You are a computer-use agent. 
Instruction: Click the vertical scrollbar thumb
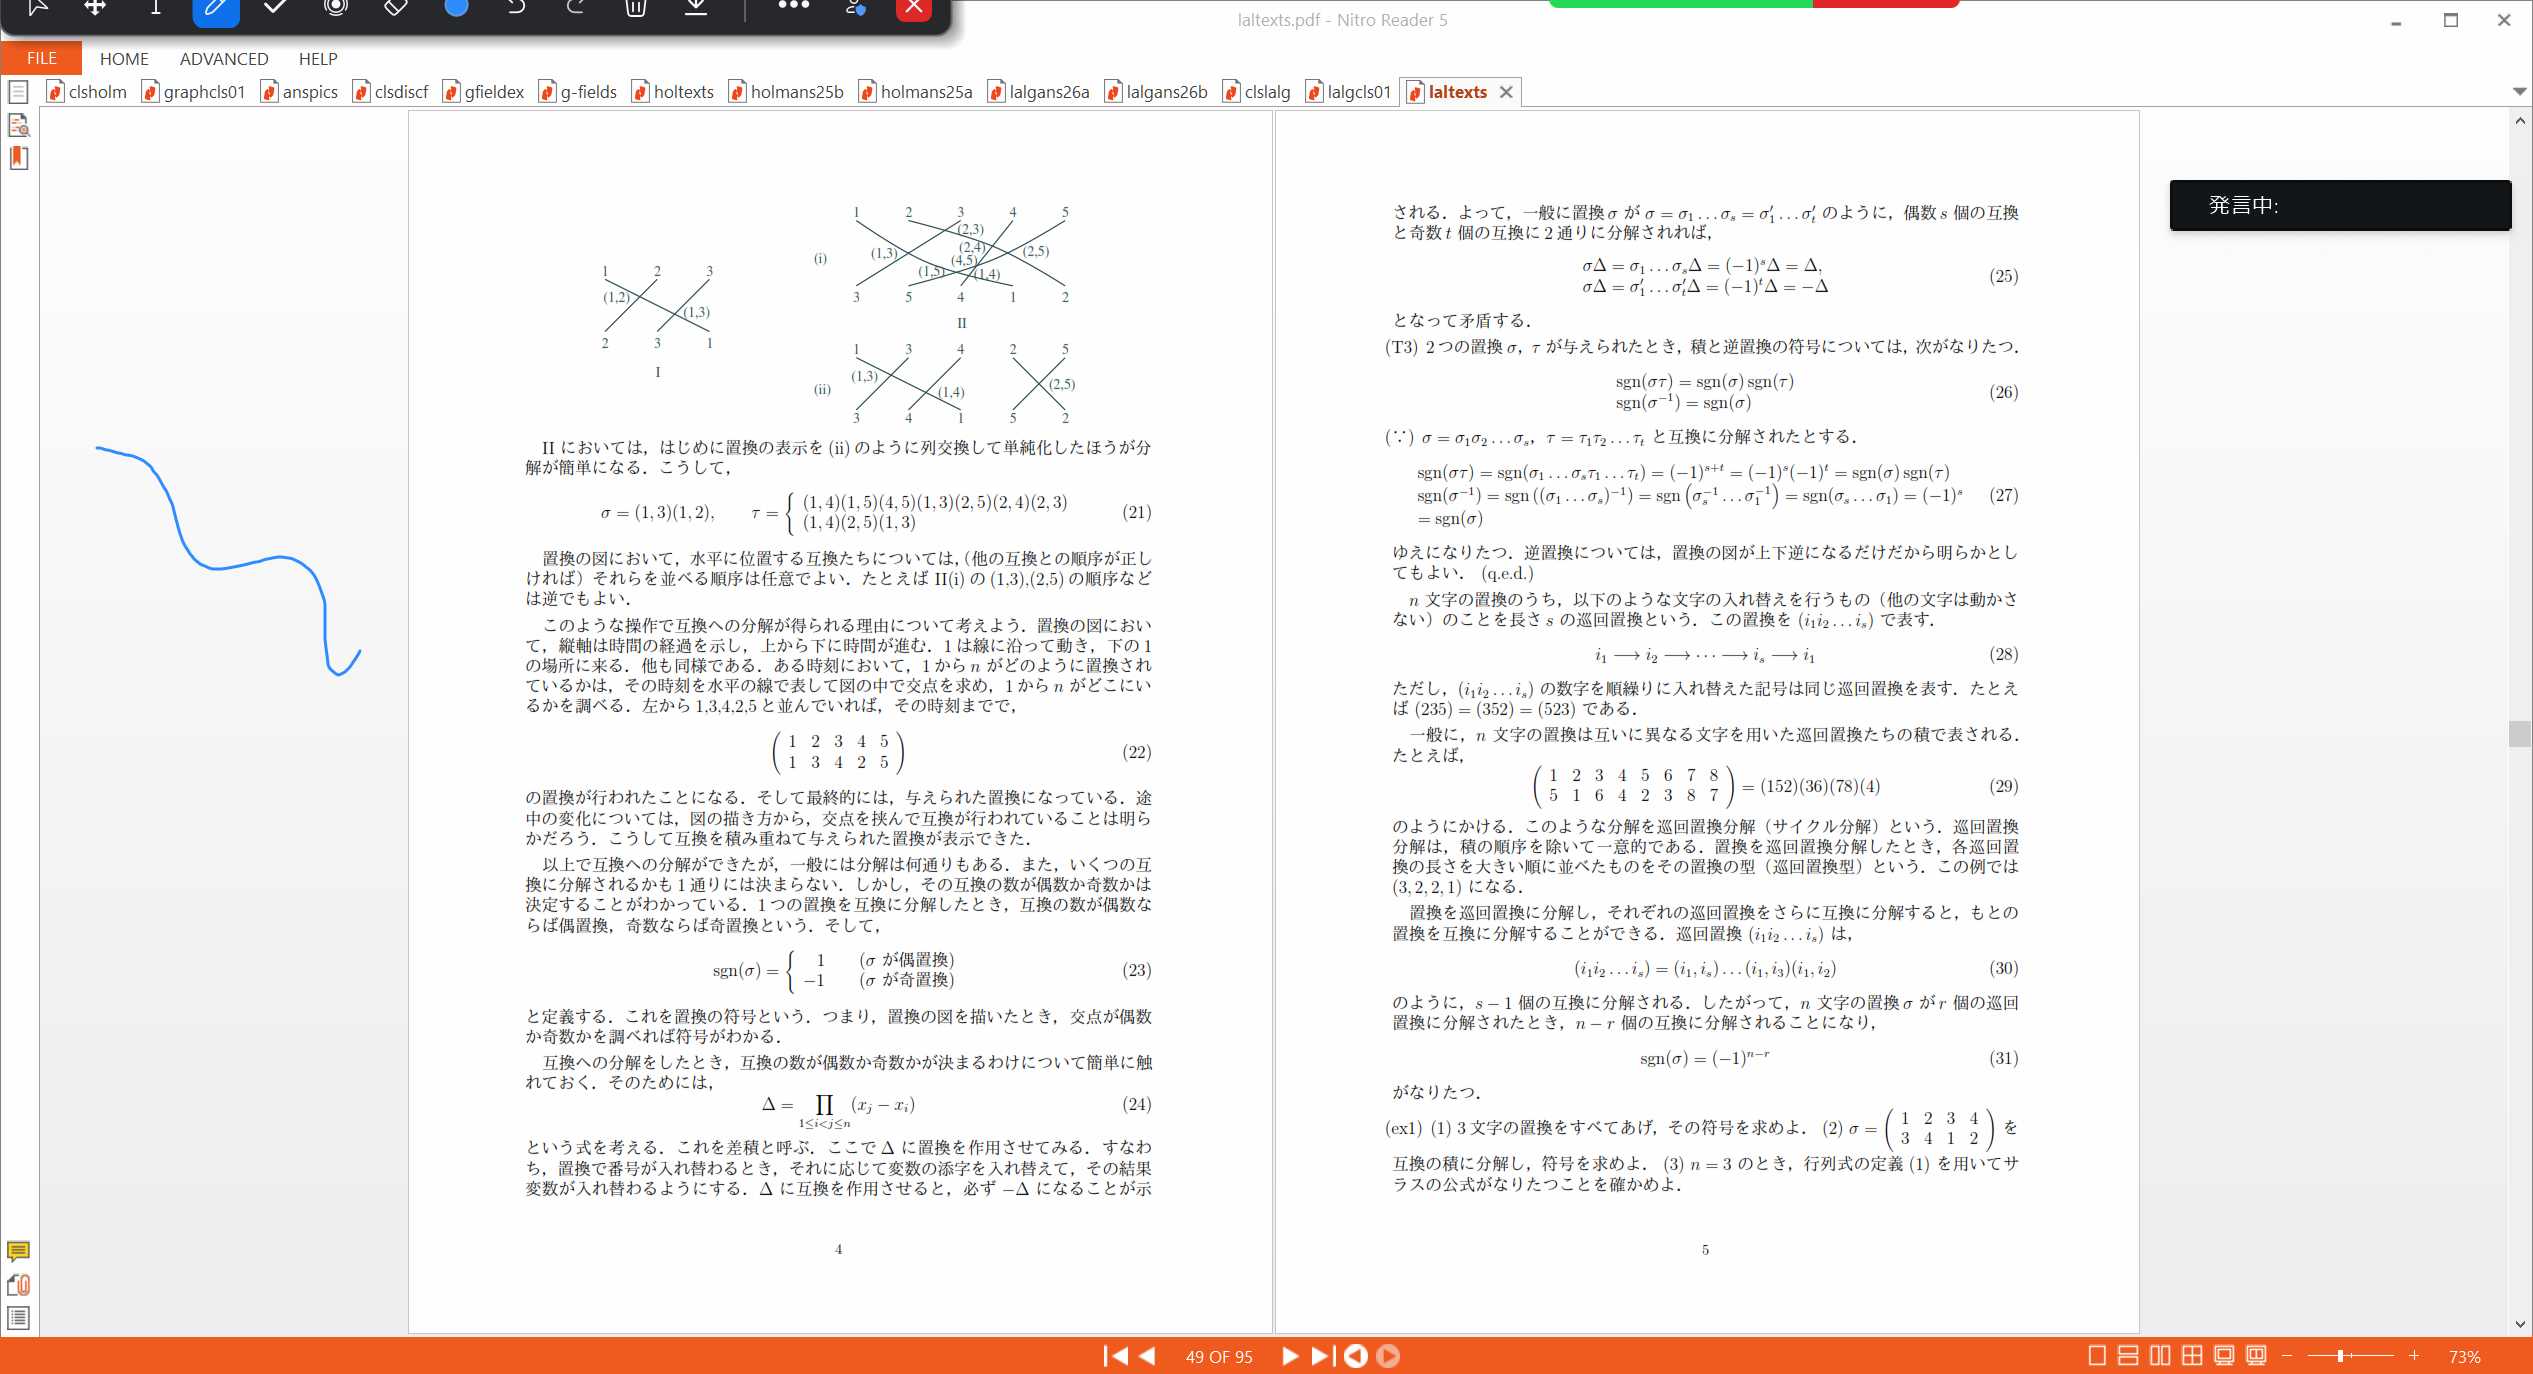(2519, 733)
